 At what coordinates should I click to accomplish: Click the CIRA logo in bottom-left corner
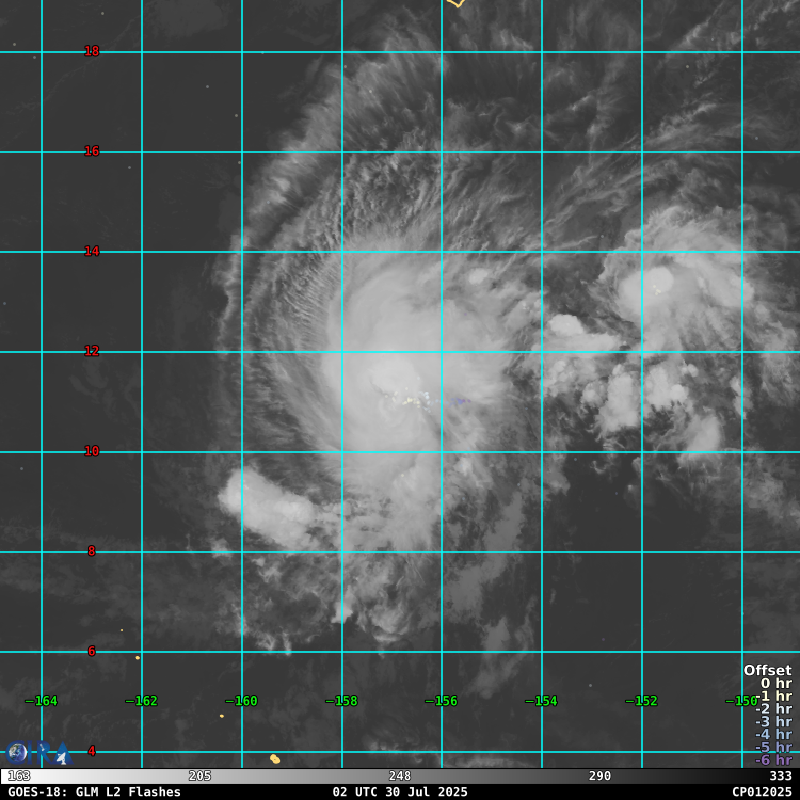tap(19, 752)
